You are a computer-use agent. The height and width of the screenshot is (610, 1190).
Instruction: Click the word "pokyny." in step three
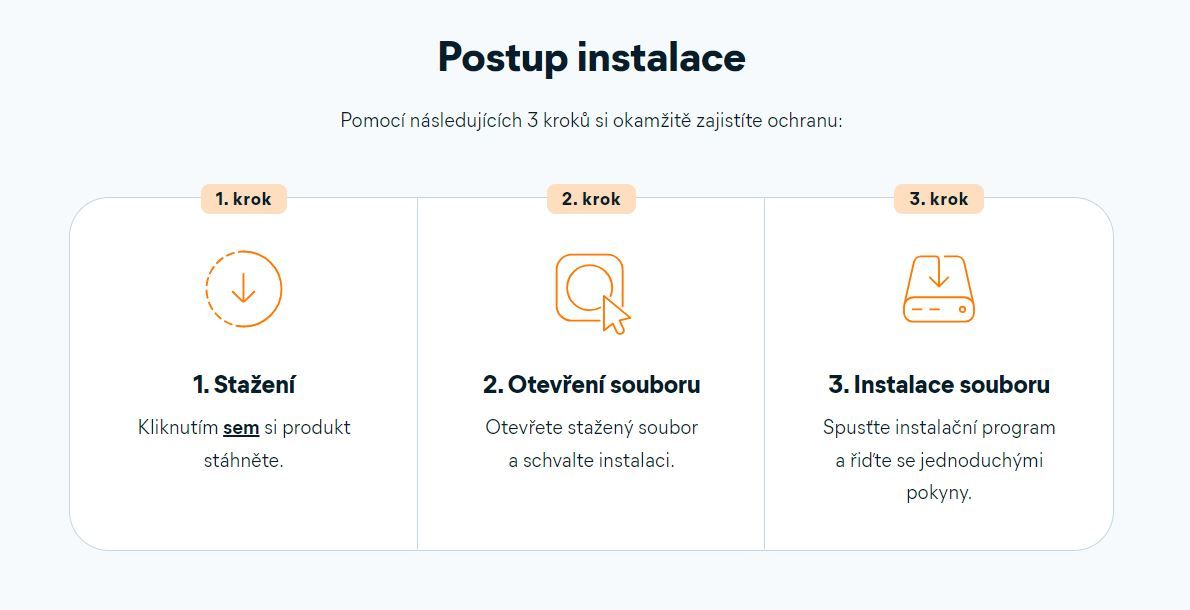(939, 493)
